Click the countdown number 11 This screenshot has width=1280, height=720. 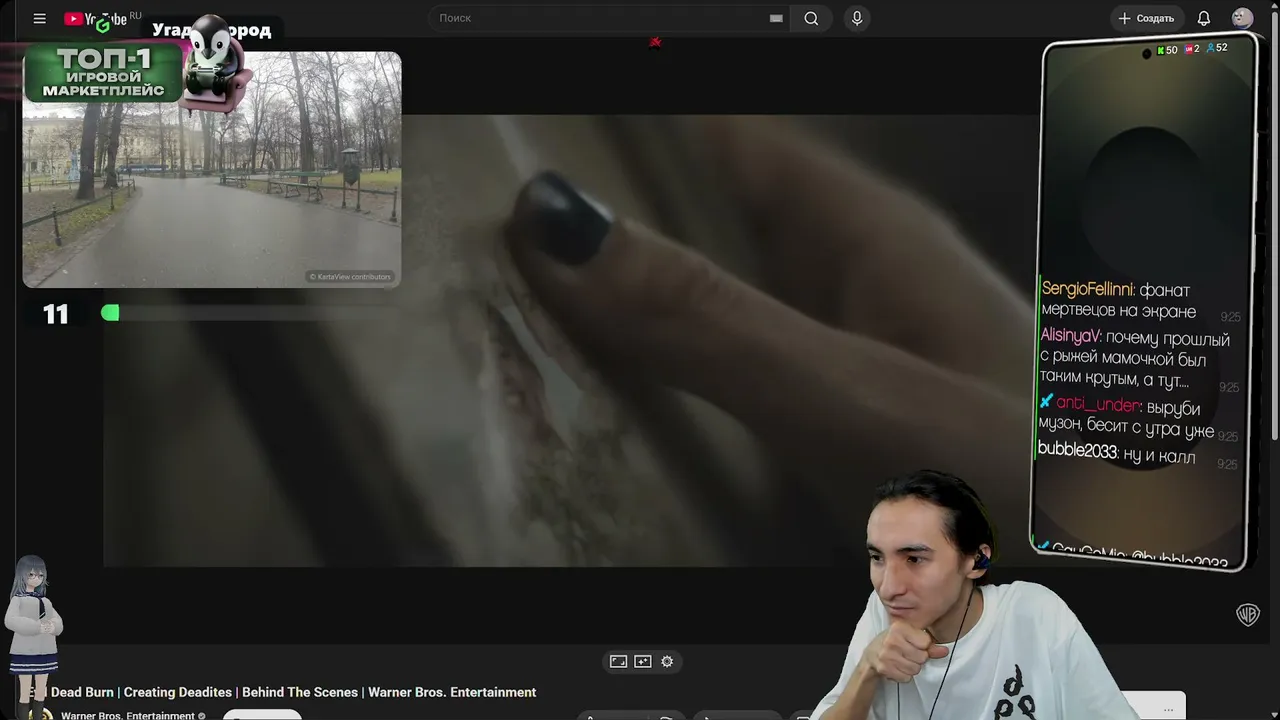click(56, 314)
